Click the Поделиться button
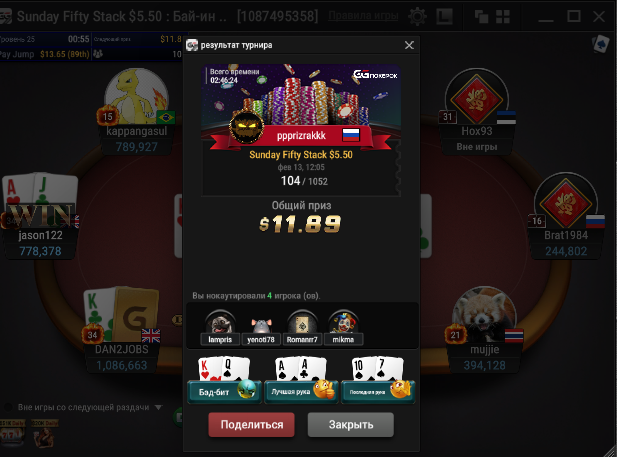617x457 pixels. [x=251, y=425]
